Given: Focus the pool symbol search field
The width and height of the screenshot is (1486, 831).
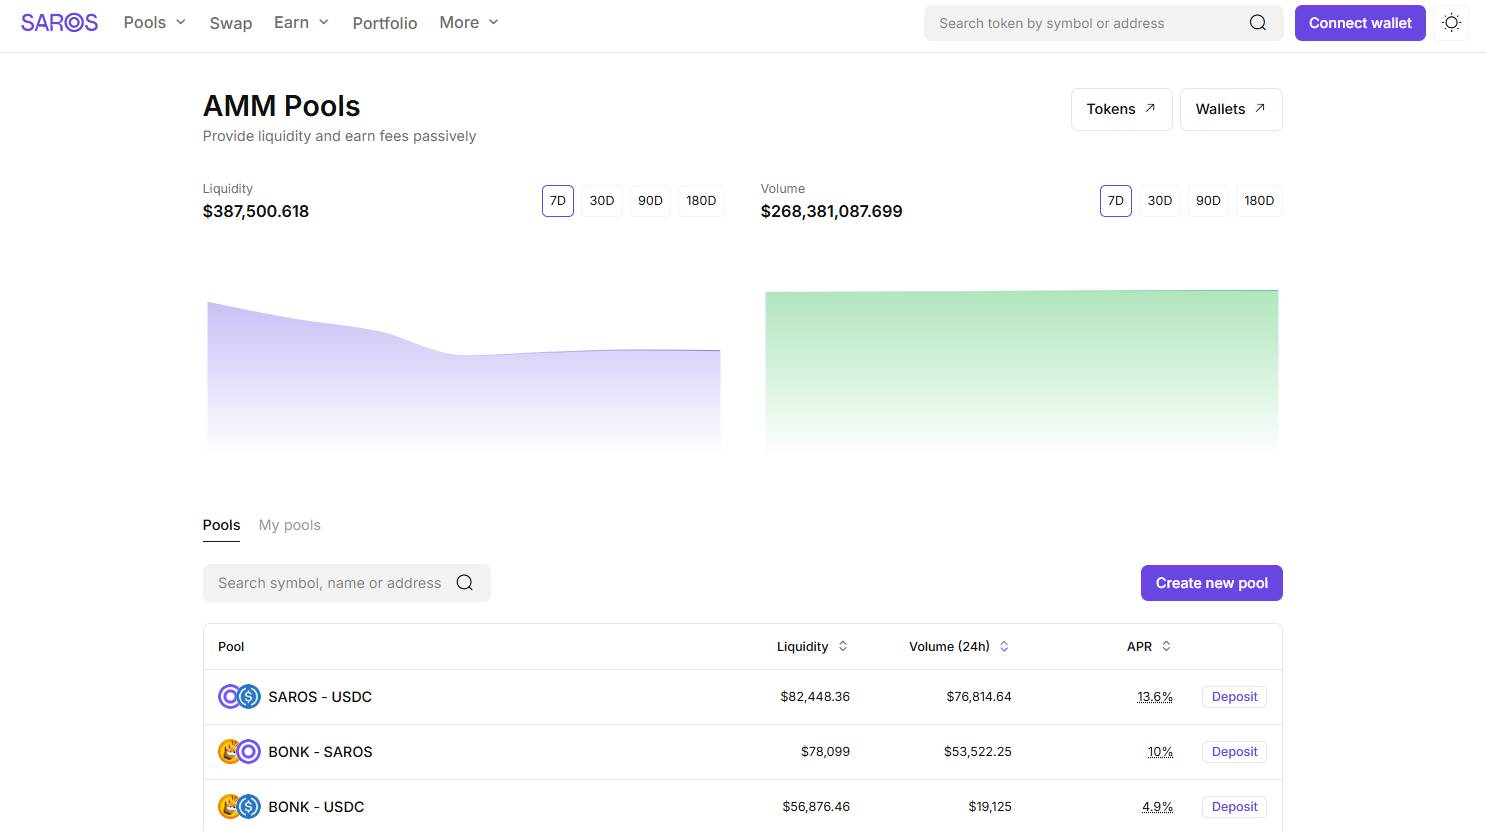Looking at the screenshot, I should click(330, 583).
